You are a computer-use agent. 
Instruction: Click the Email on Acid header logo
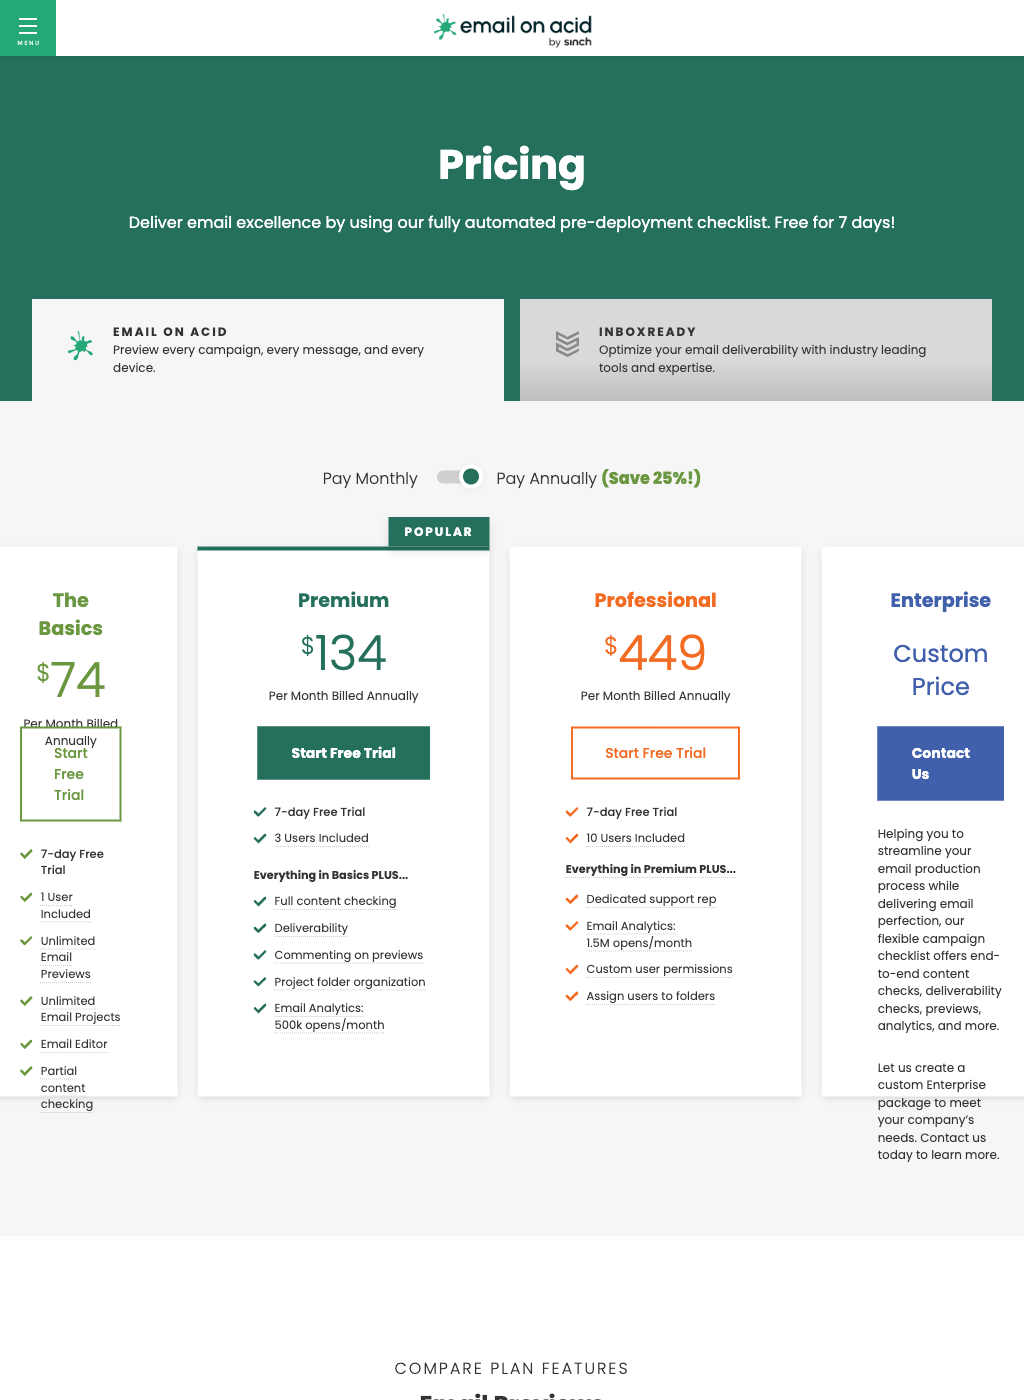tap(512, 29)
